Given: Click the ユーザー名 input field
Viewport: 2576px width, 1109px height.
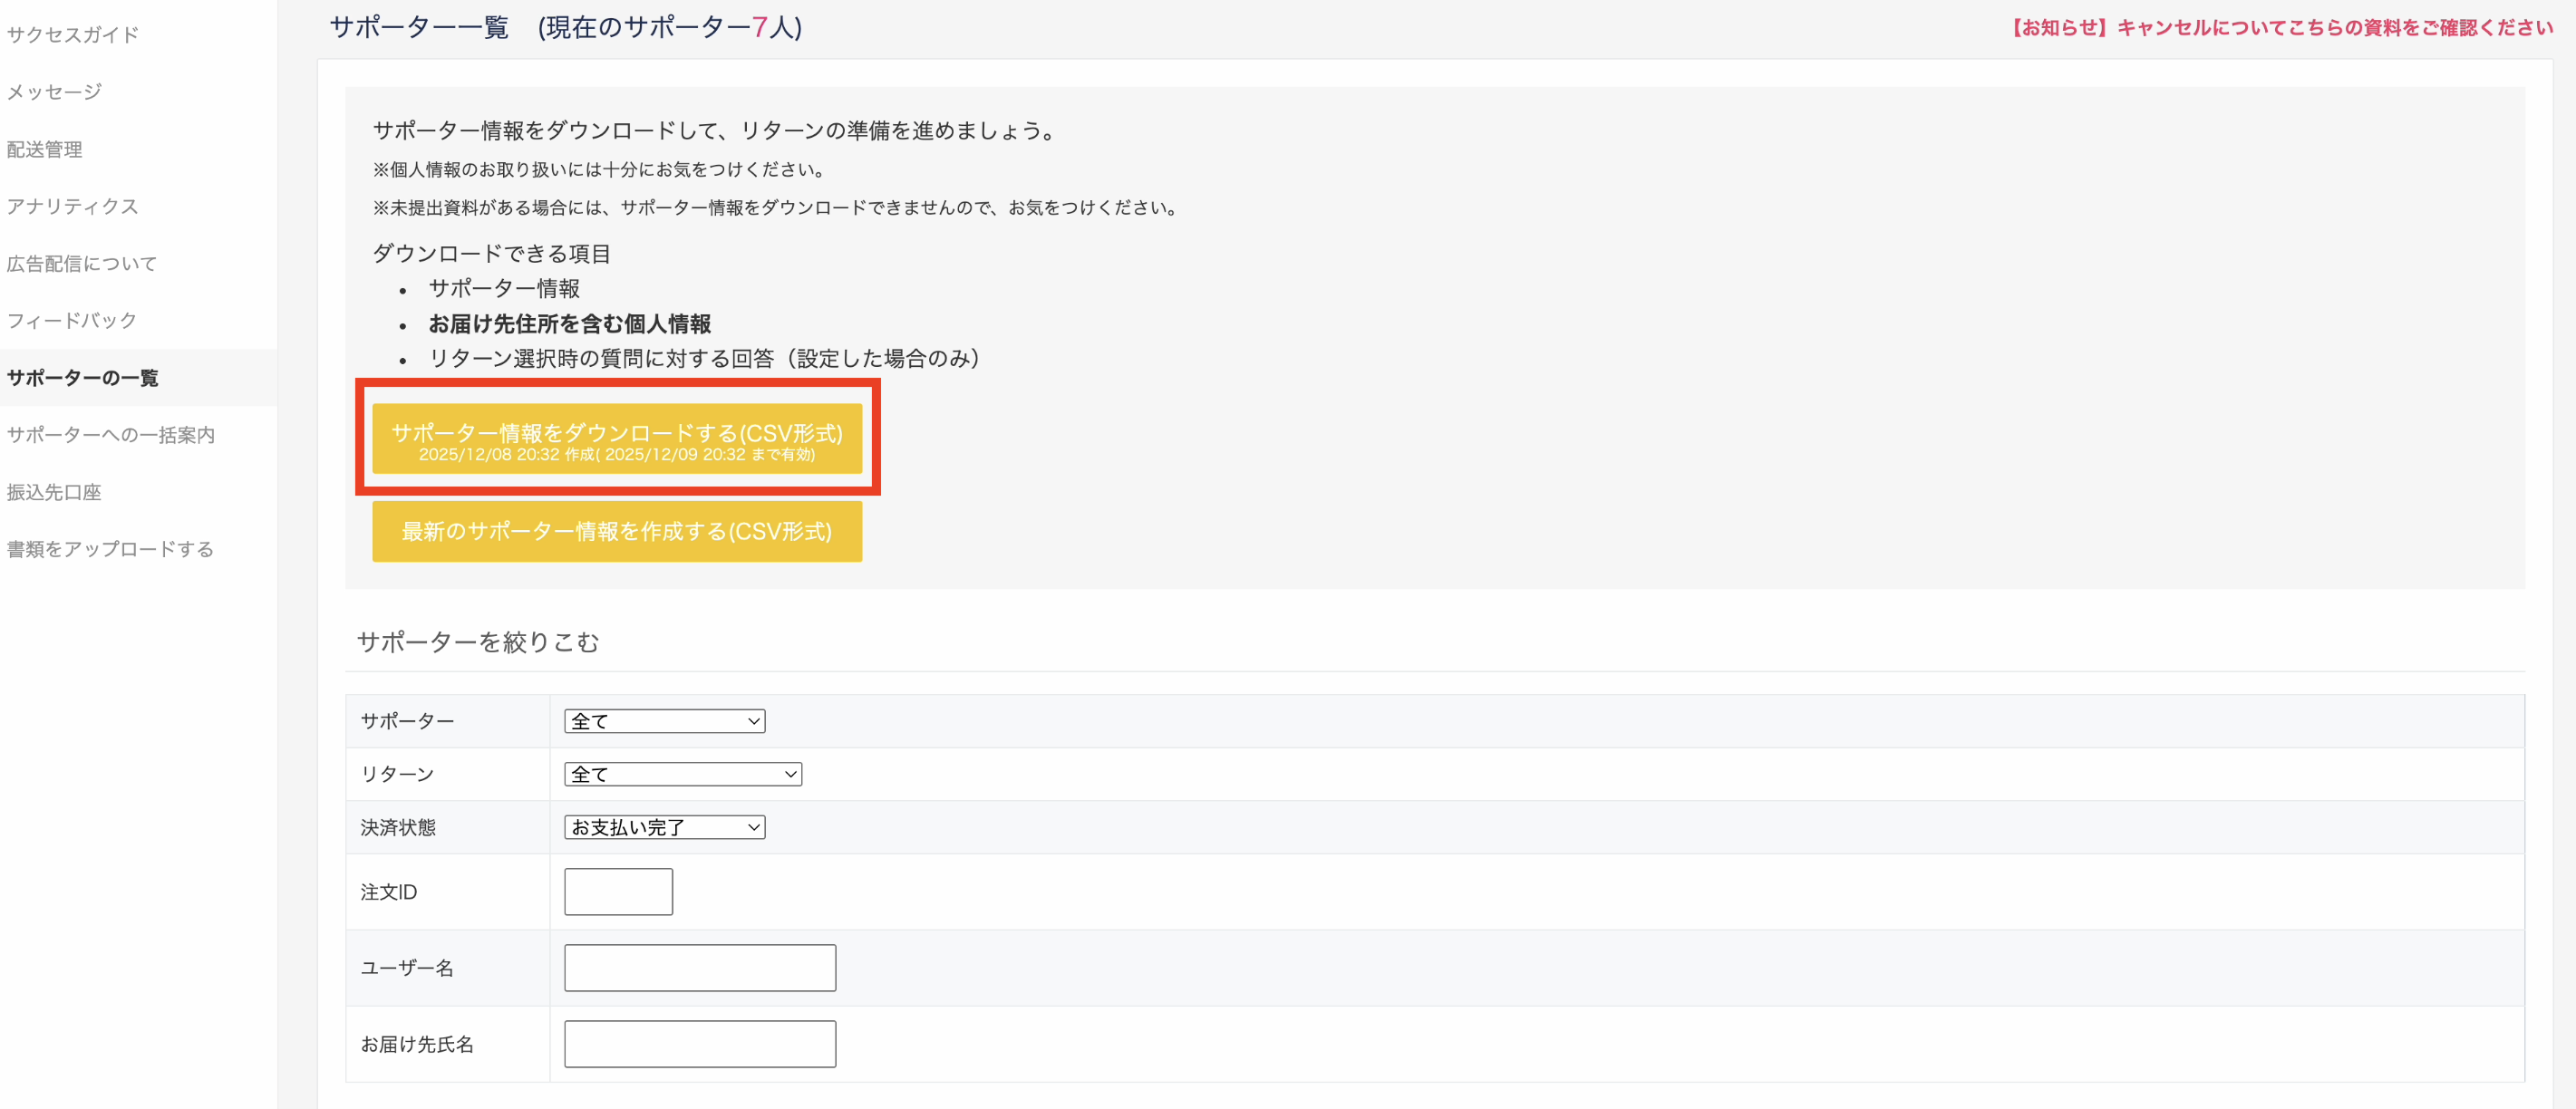Looking at the screenshot, I should click(699, 967).
